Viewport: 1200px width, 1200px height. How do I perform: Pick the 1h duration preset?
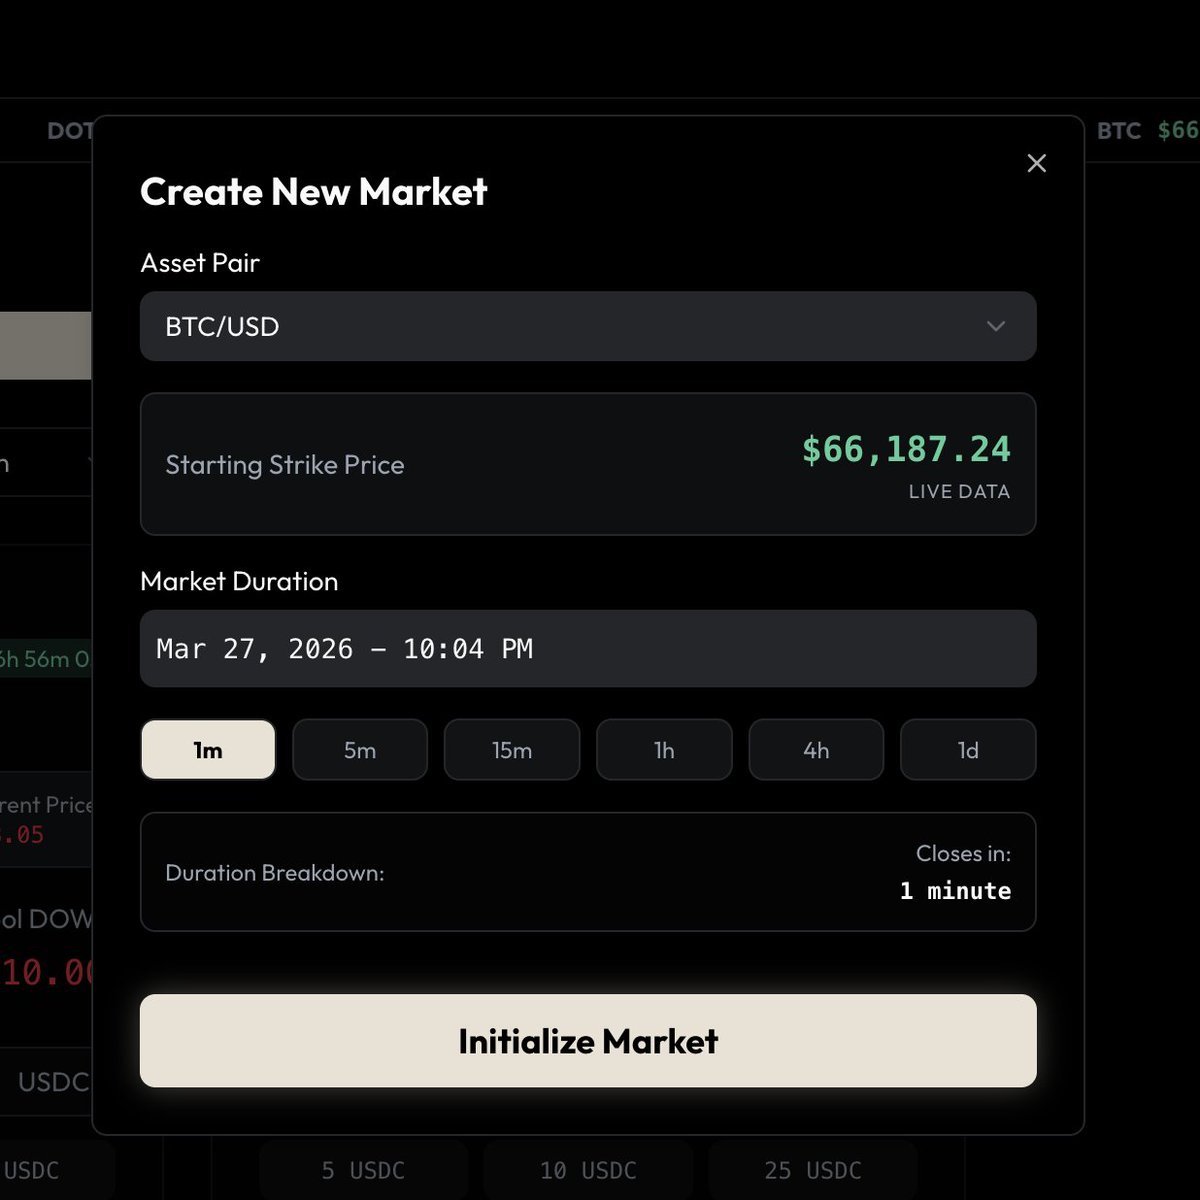coord(664,750)
